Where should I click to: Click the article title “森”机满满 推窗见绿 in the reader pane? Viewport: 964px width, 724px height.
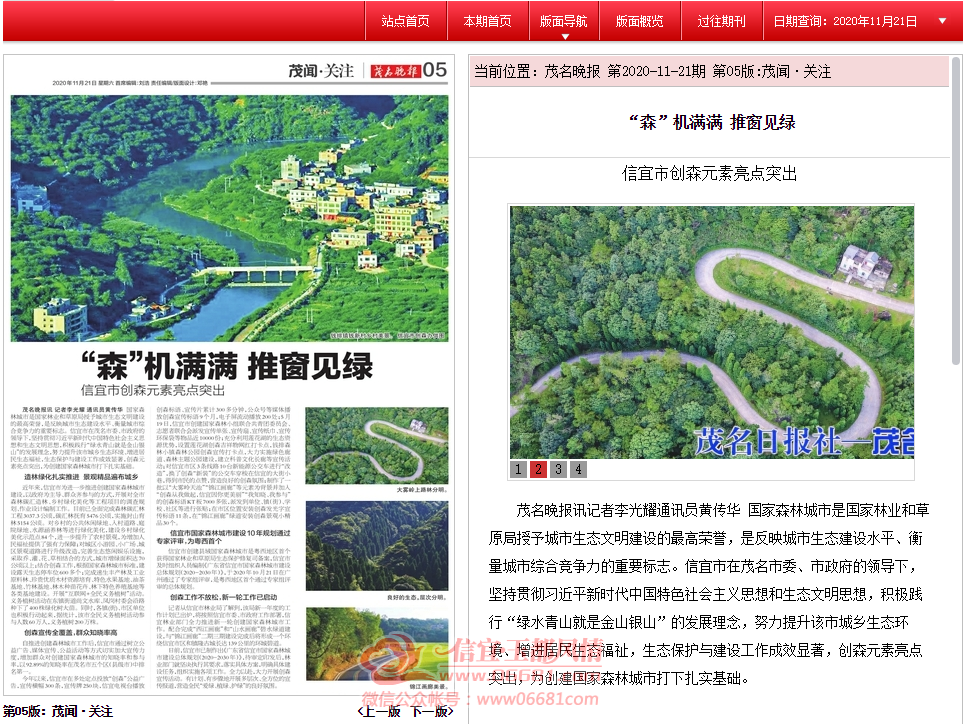click(x=712, y=122)
